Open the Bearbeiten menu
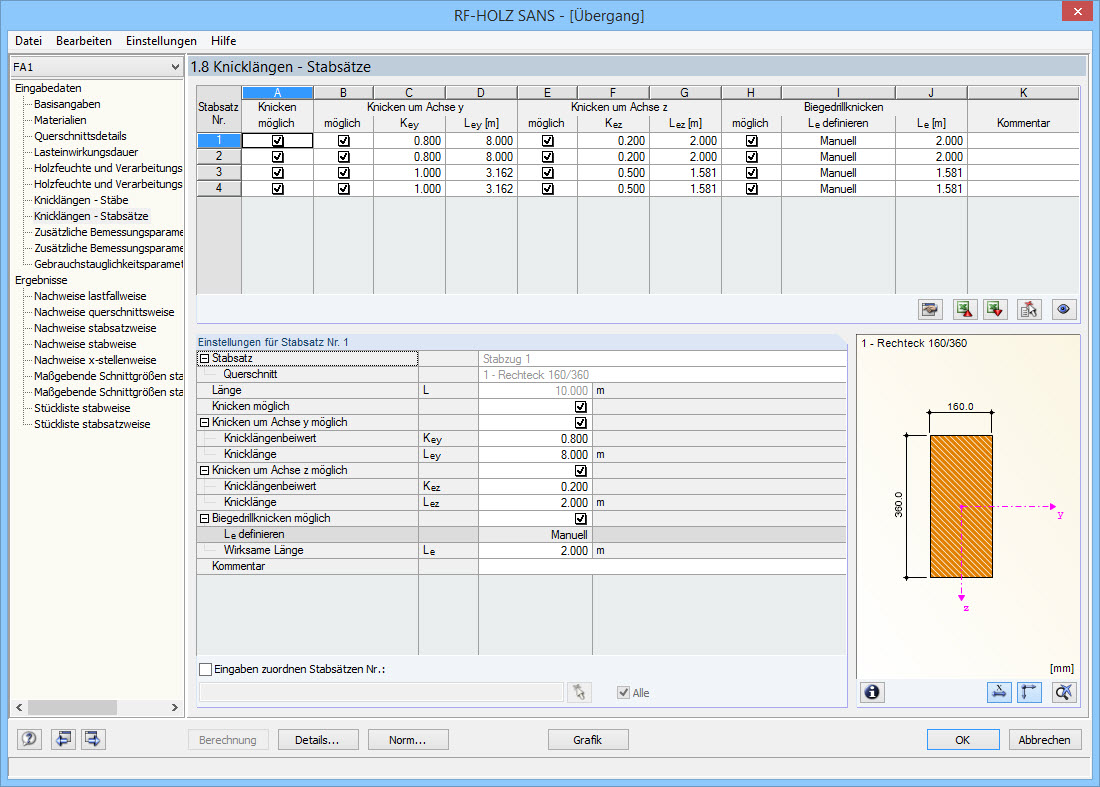The image size is (1100, 787). (x=84, y=41)
